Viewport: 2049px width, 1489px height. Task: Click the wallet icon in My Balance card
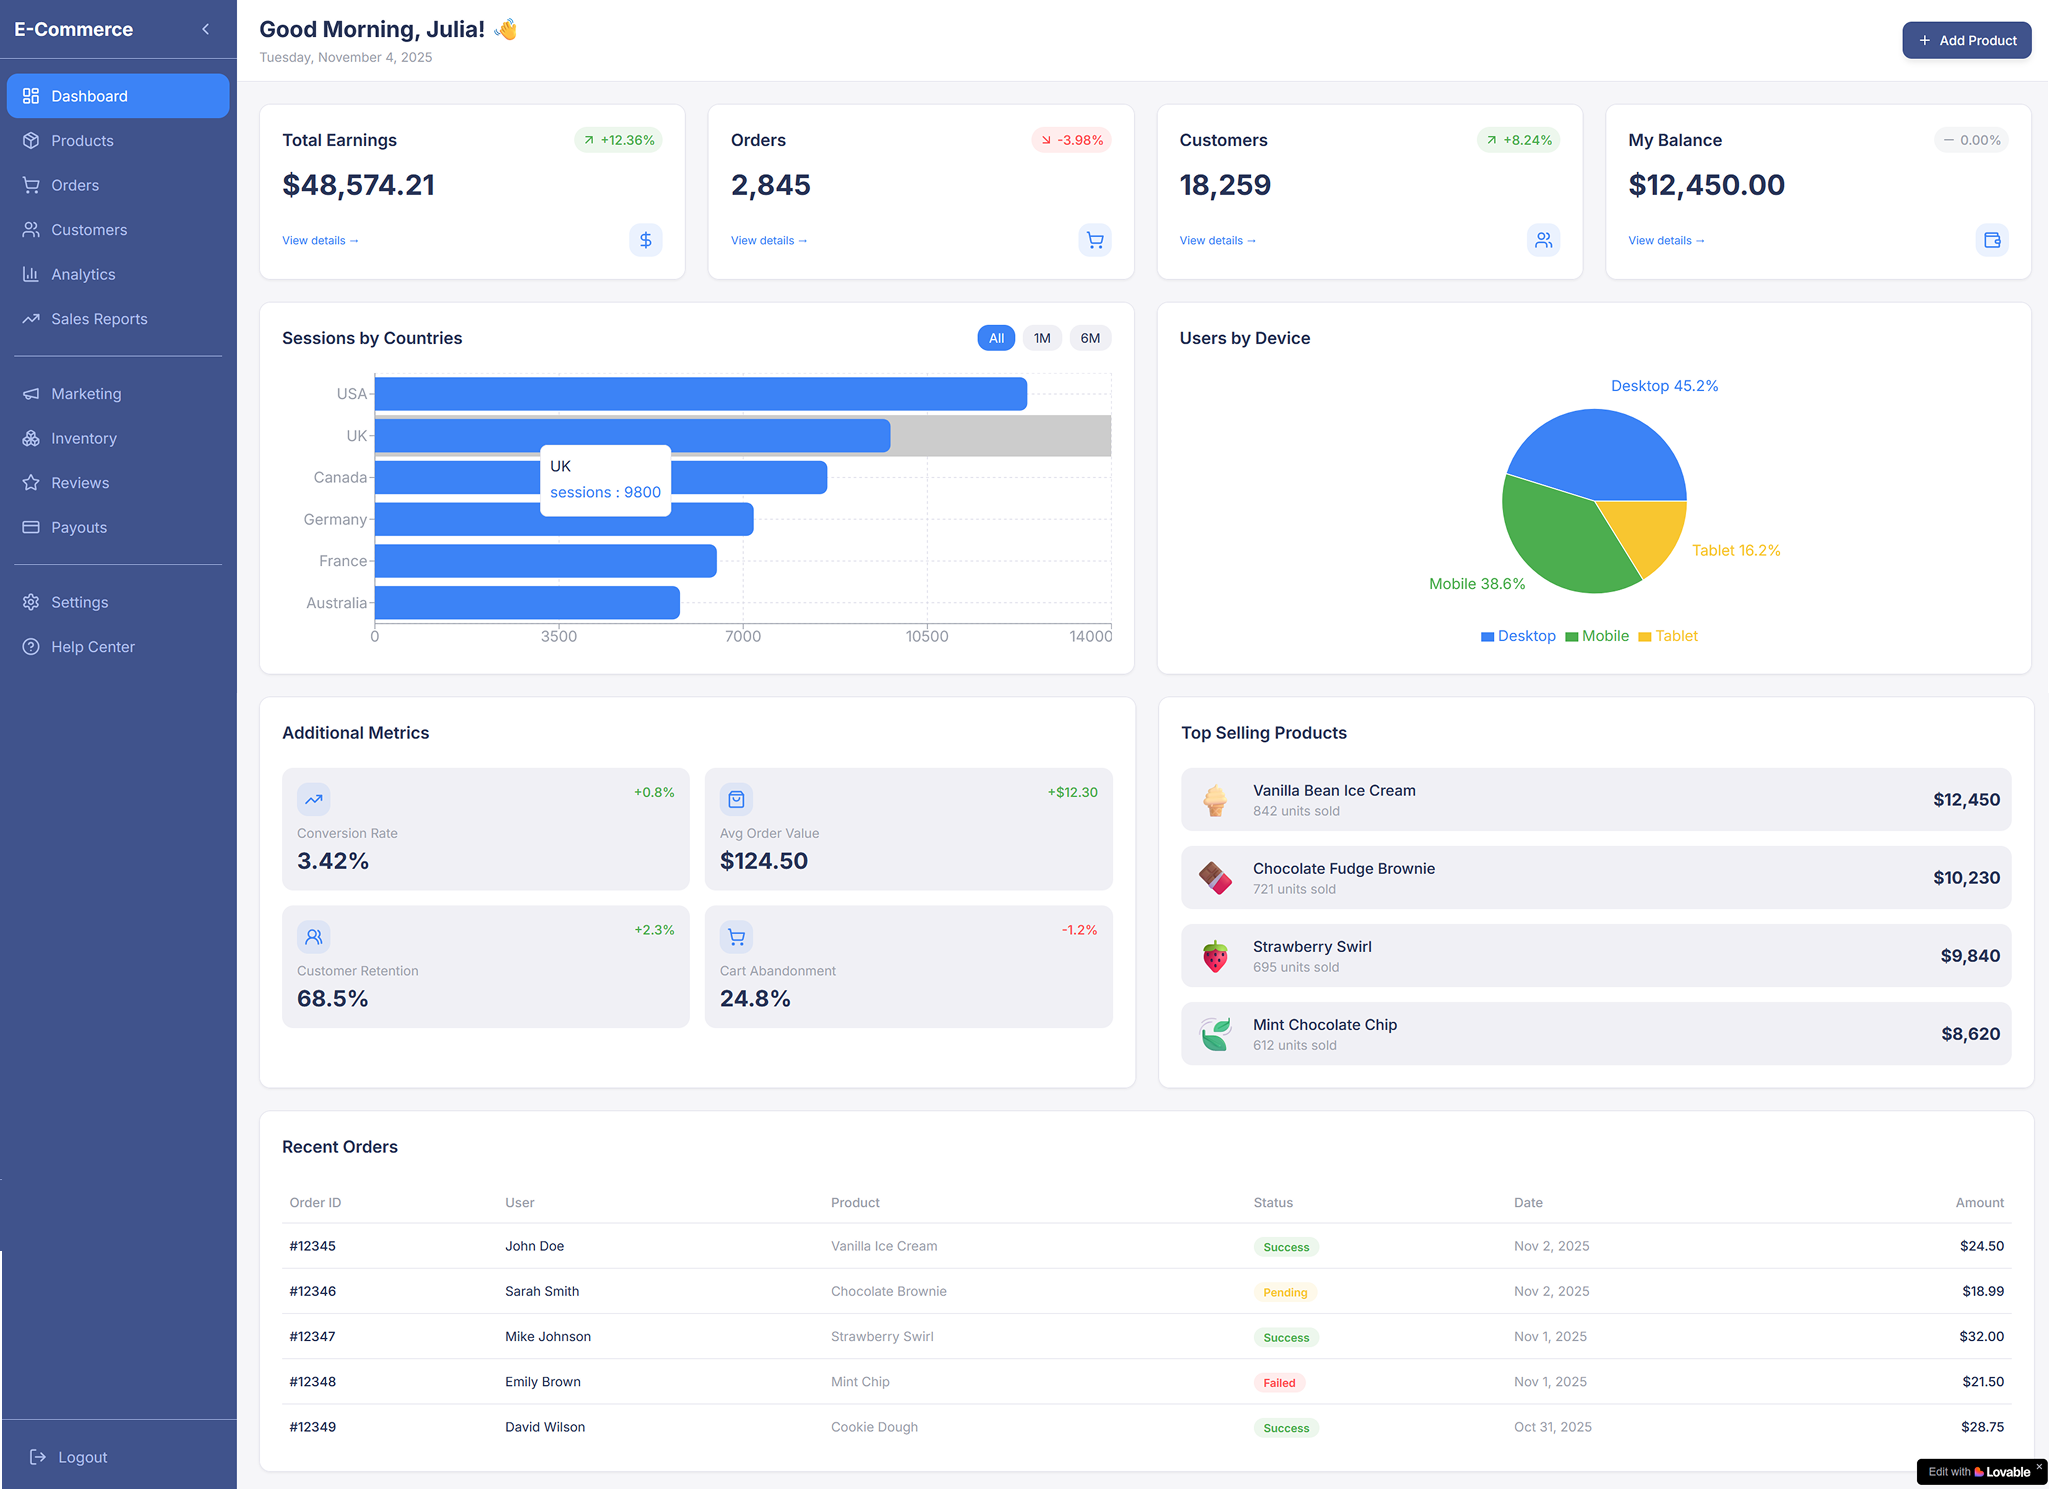click(x=1992, y=240)
